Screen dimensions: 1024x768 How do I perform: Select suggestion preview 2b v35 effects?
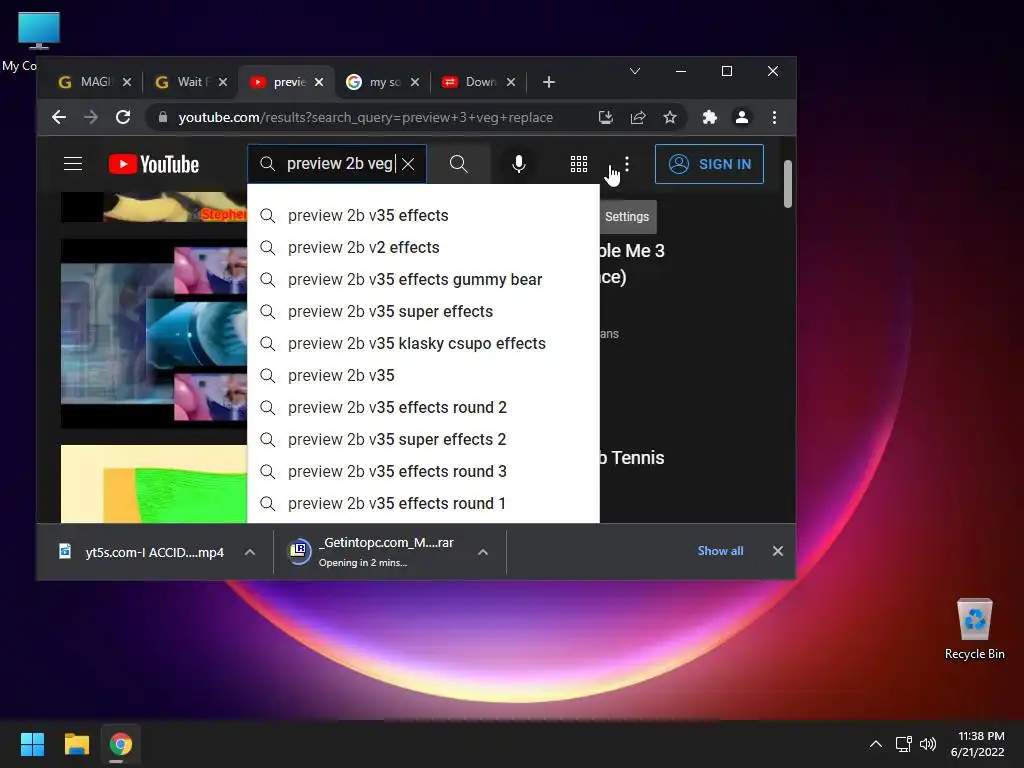[x=423, y=216]
